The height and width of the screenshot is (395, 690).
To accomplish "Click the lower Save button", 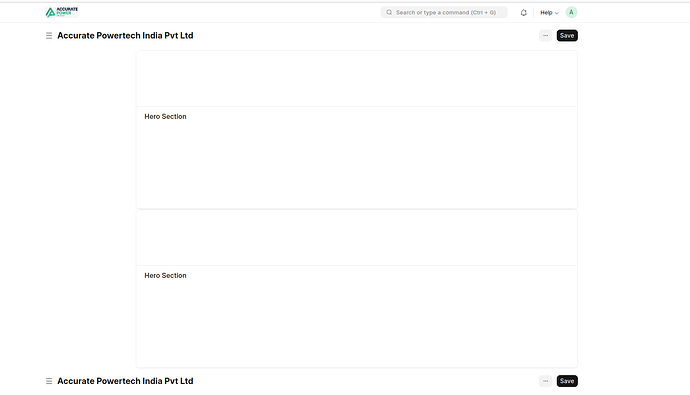I will (x=567, y=381).
